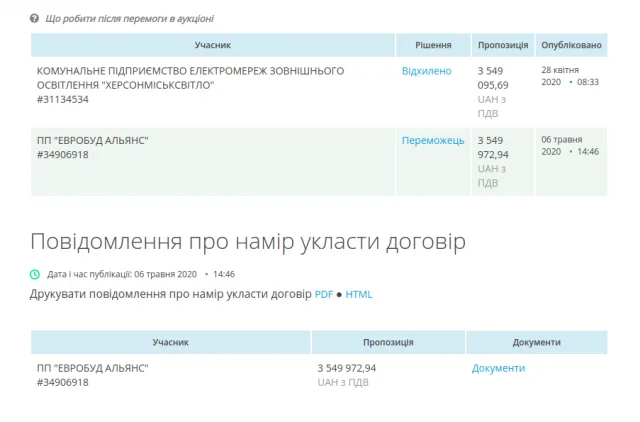Select the Повідомлення про намір укласти договір heading
640x422 pixels.
coord(248,242)
